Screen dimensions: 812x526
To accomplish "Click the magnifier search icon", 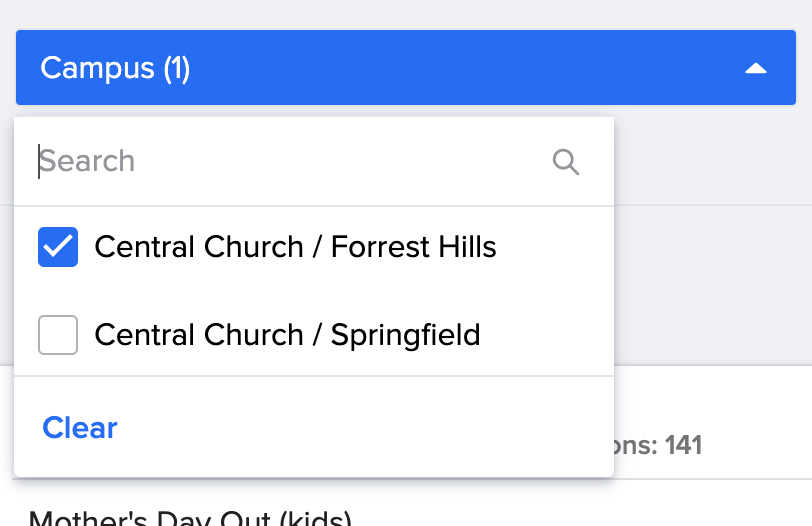I will pyautogui.click(x=566, y=162).
